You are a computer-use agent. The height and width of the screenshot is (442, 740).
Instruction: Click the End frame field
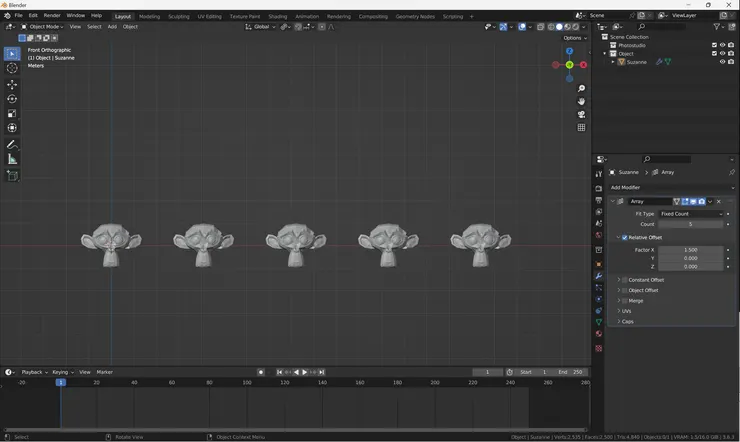[571, 372]
